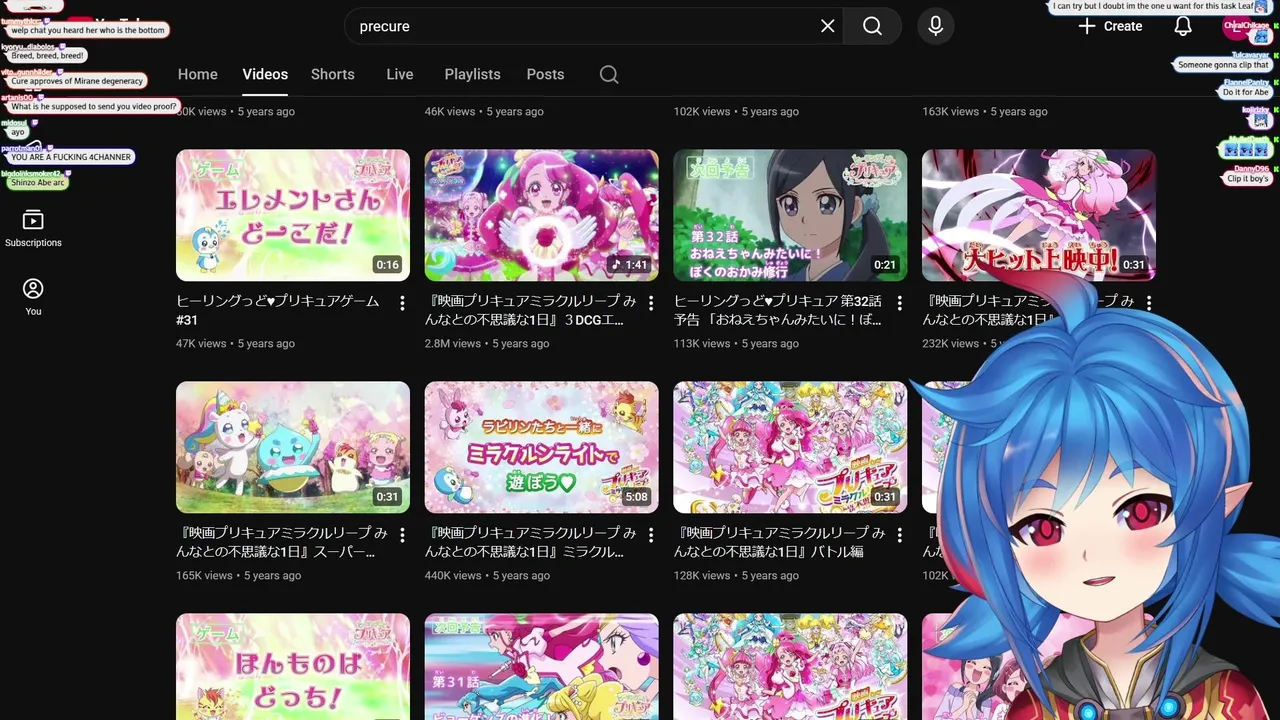Select the Videos tab

265,74
